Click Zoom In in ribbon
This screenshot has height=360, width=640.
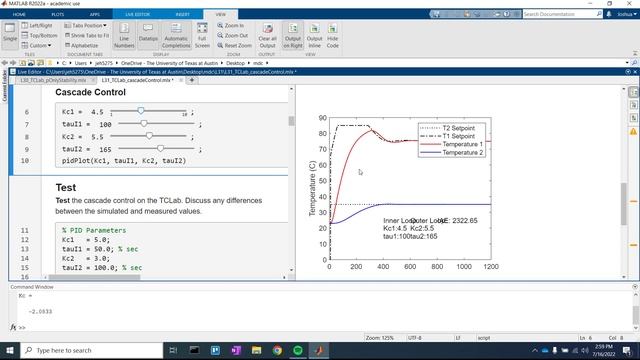coord(231,25)
